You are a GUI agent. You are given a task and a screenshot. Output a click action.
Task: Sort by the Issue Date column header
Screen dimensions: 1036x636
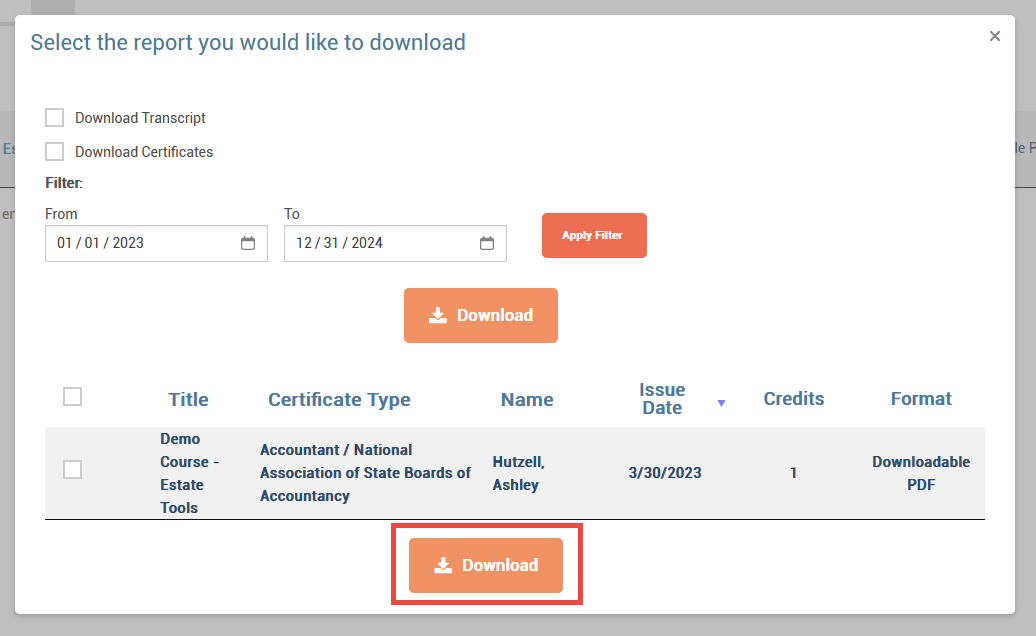pyautogui.click(x=663, y=399)
